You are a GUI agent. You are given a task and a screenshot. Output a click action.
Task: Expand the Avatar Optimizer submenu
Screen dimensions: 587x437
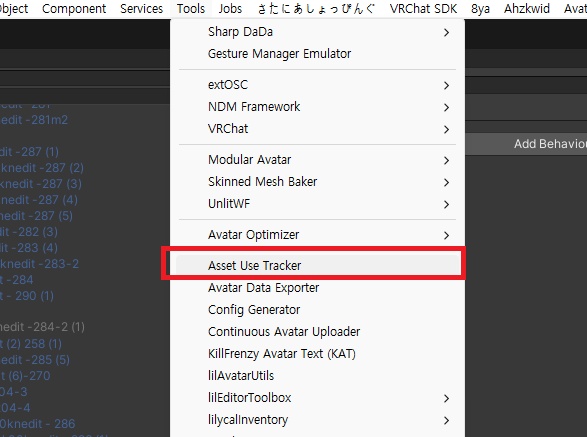317,235
